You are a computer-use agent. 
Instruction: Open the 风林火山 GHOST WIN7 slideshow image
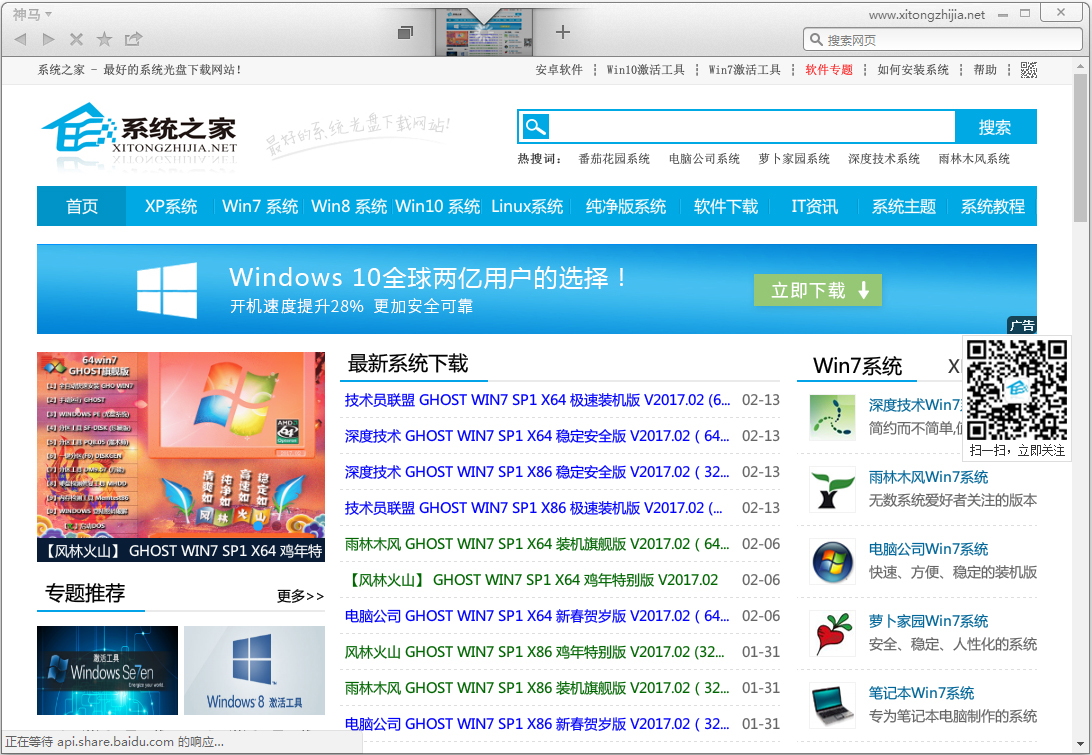(x=180, y=456)
